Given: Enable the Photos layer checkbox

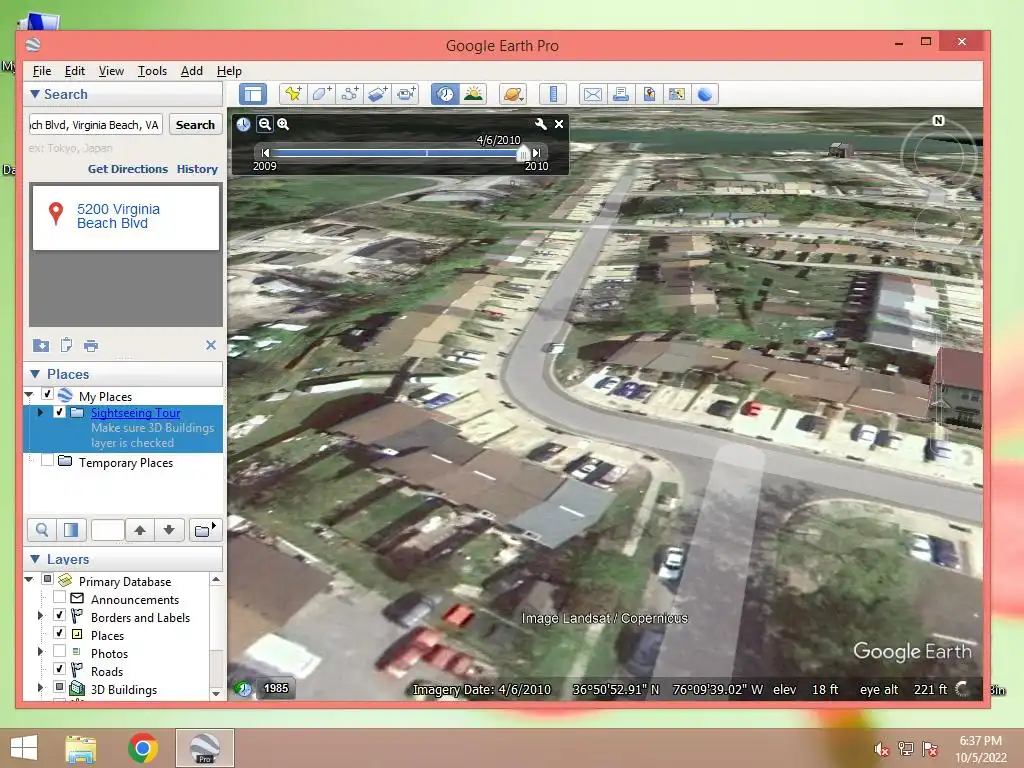Looking at the screenshot, I should (59, 651).
